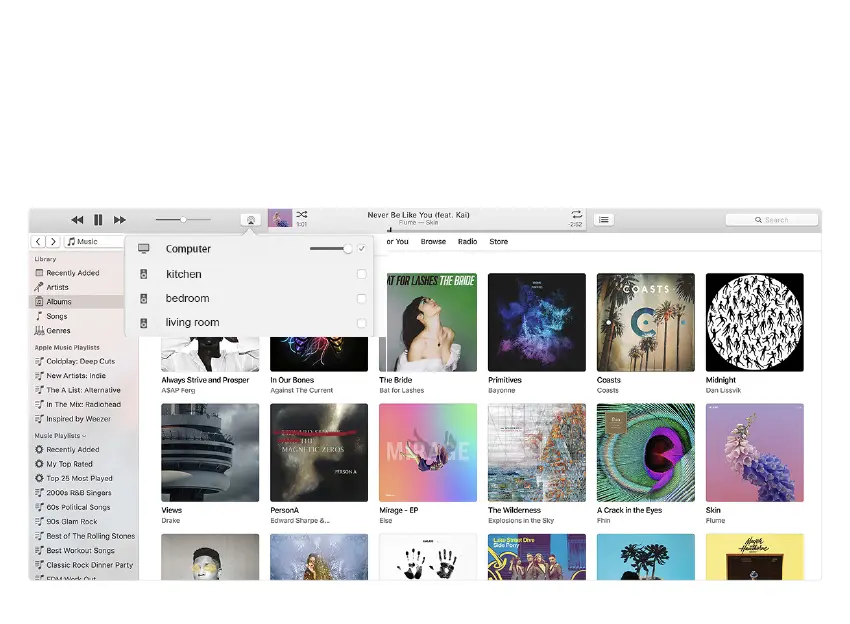Toggle shuffle playback

pos(302,215)
